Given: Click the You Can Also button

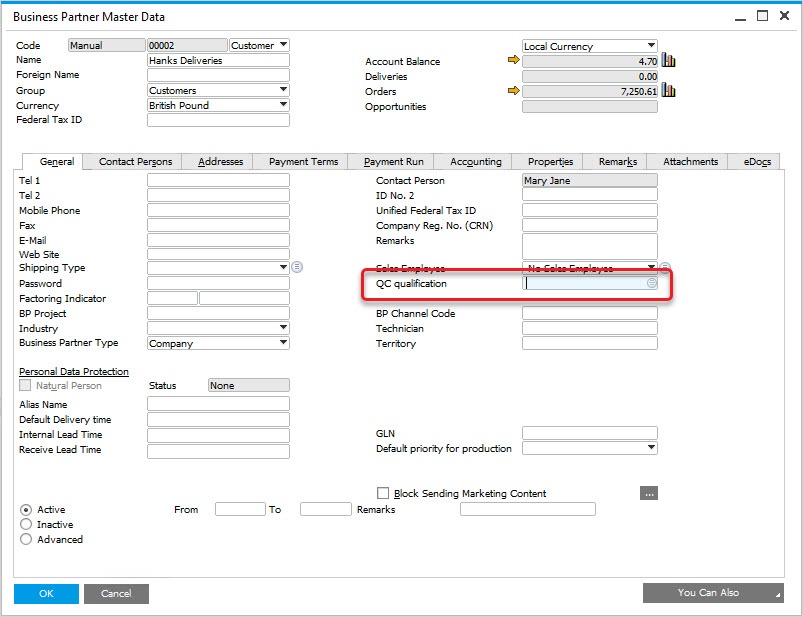Looking at the screenshot, I should tap(712, 593).
